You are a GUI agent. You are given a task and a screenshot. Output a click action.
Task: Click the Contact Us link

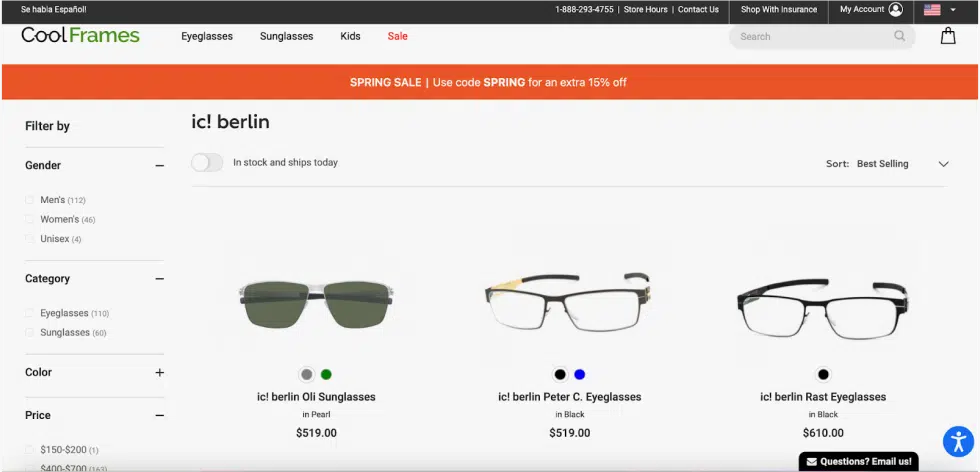point(698,9)
